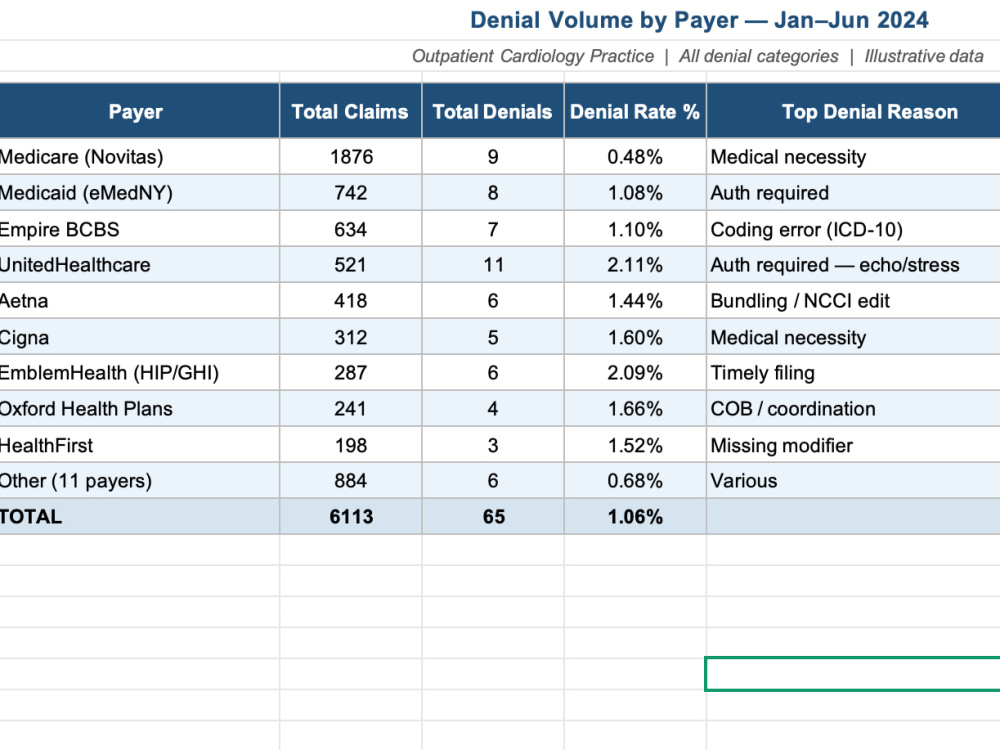This screenshot has height=750, width=1000.
Task: Click the '634' claims cell
Action: click(350, 229)
